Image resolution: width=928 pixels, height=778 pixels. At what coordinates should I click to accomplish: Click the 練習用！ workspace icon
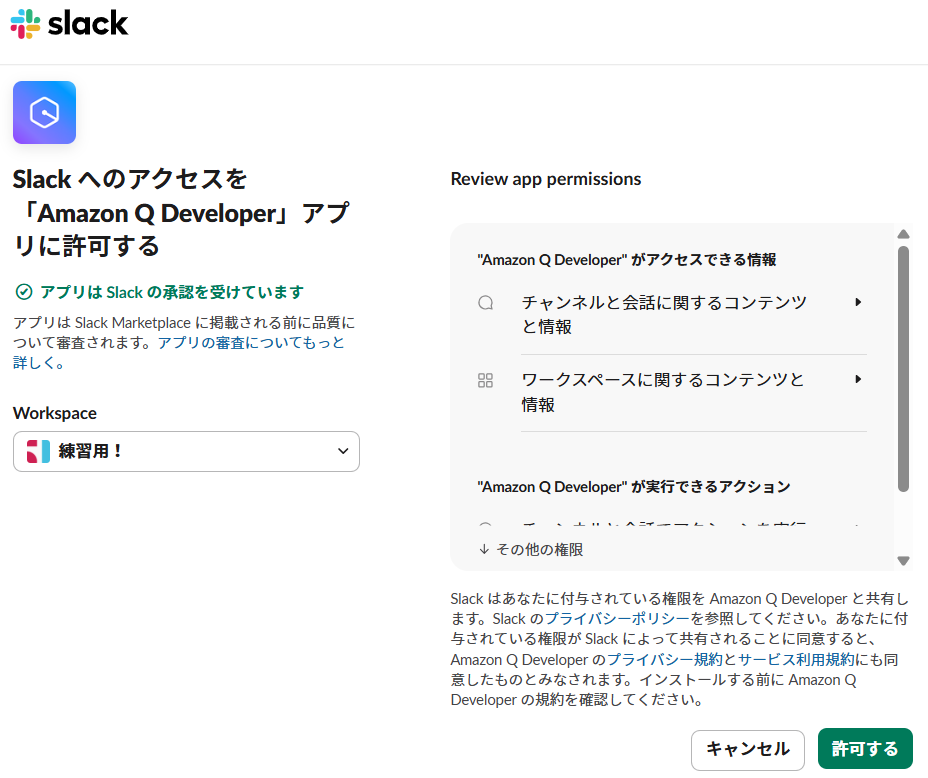pos(38,451)
